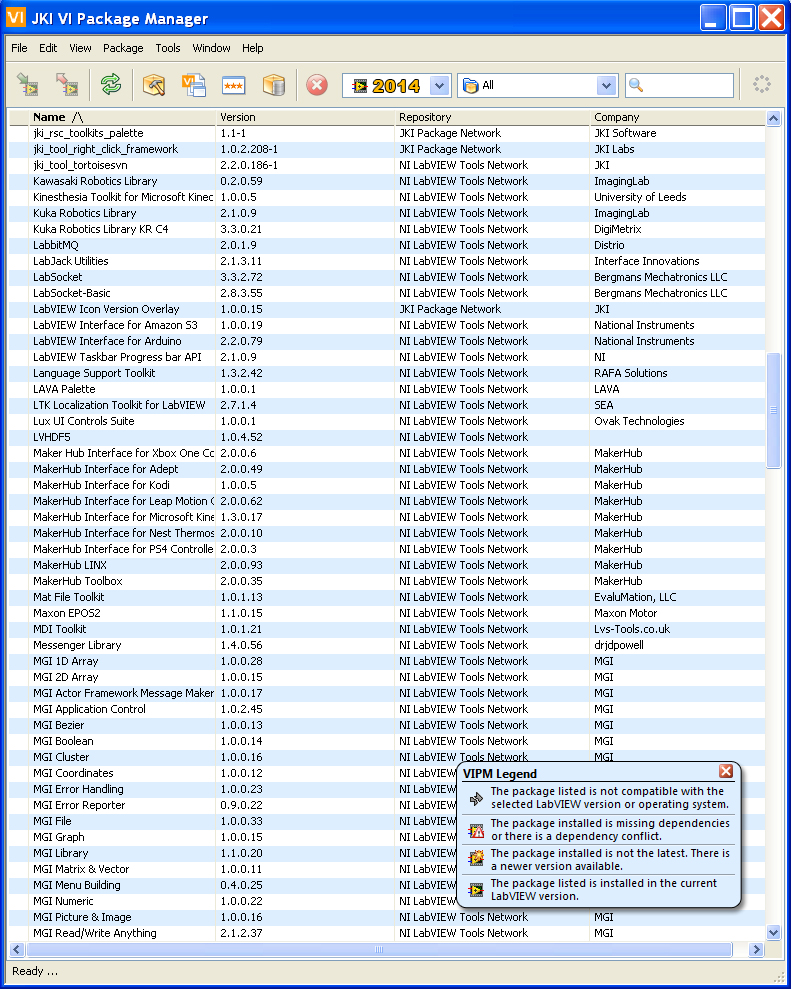The height and width of the screenshot is (989, 791).
Task: Refresh the package list with green arrows
Action: [111, 86]
